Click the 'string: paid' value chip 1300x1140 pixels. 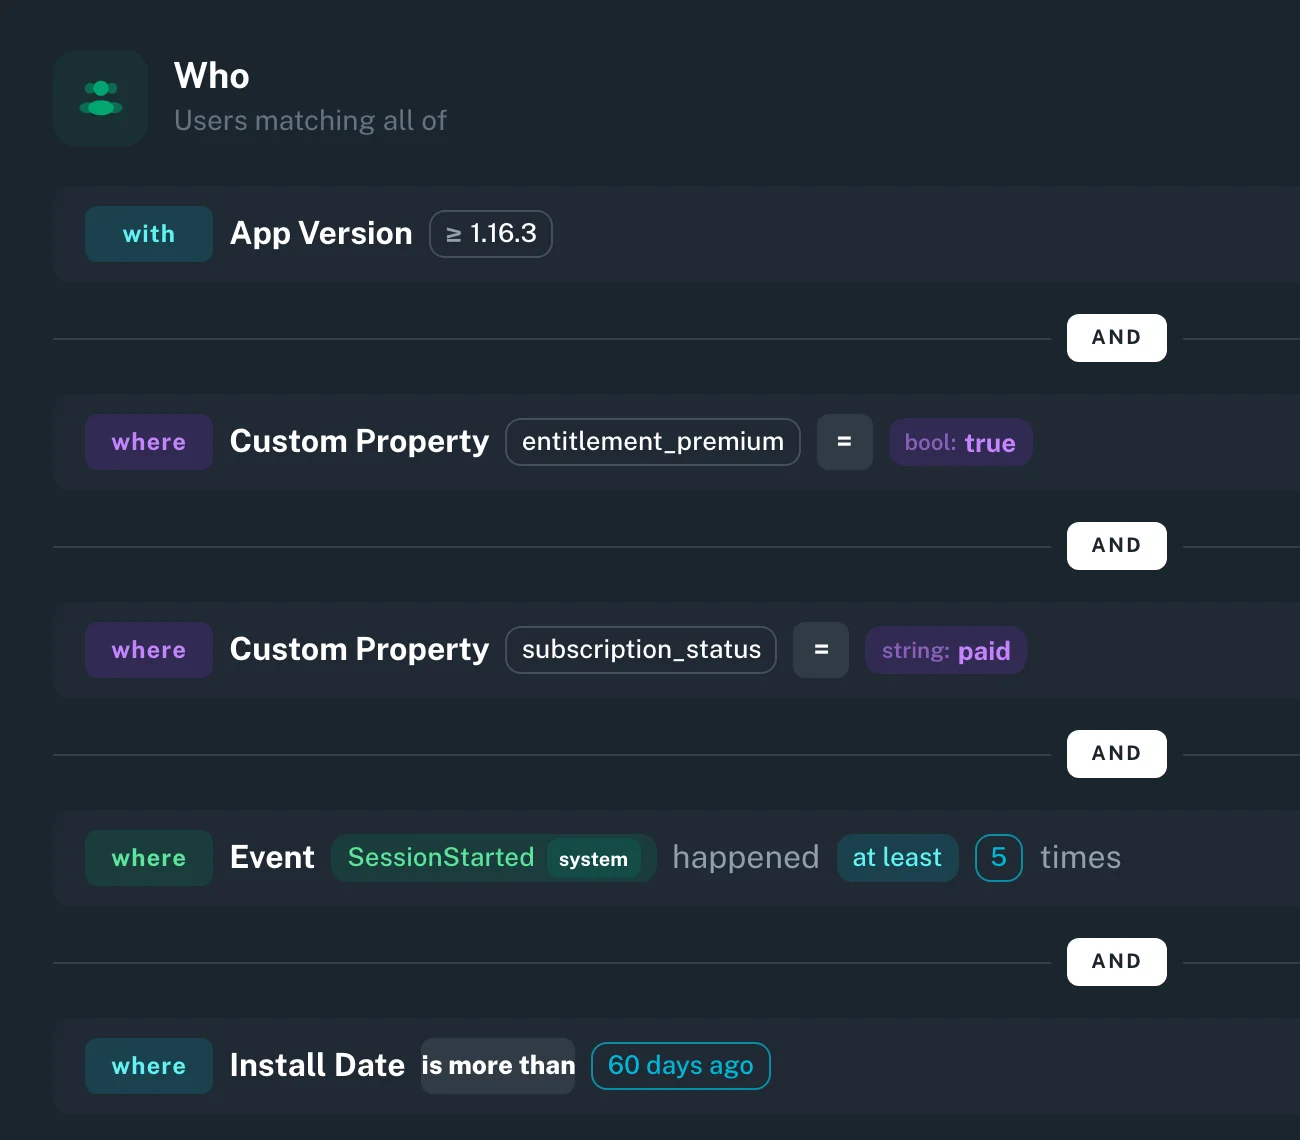pyautogui.click(x=946, y=650)
